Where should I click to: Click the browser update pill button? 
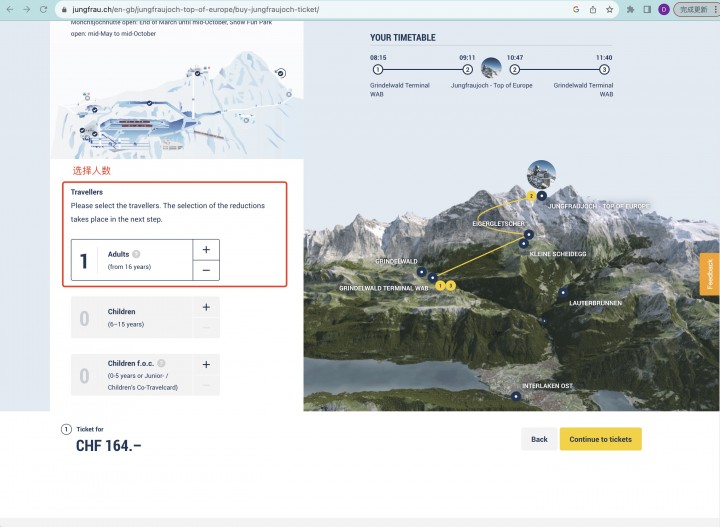[x=695, y=9]
